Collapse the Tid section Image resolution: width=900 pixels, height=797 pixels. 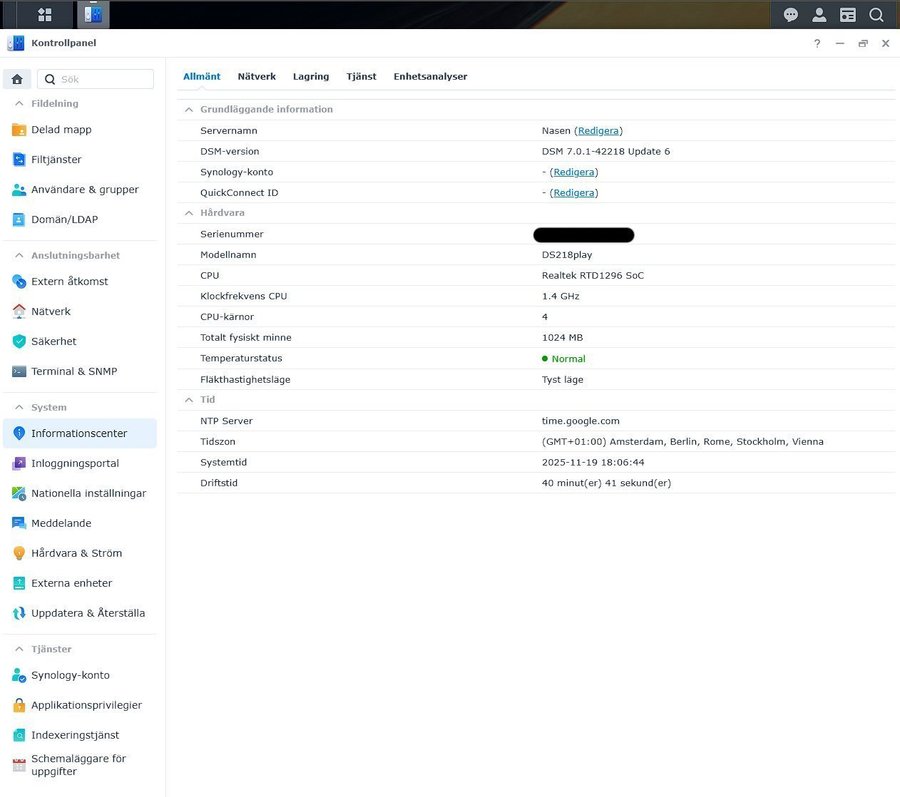pyautogui.click(x=188, y=400)
